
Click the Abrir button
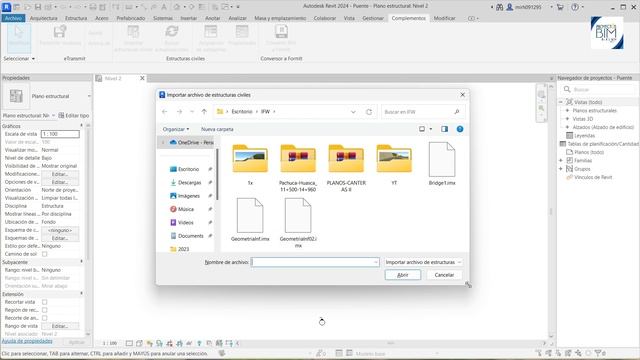[x=403, y=275]
